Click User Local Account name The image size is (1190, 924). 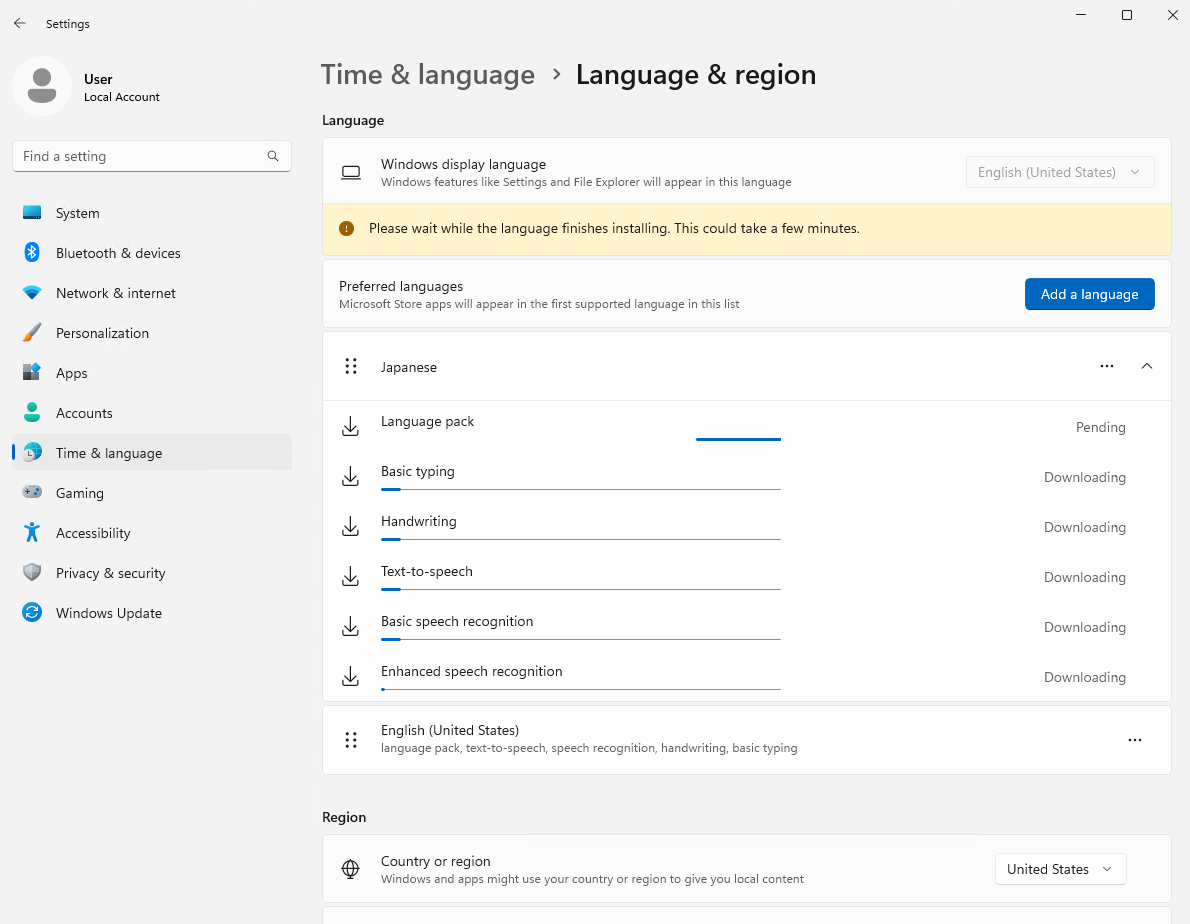[x=121, y=87]
